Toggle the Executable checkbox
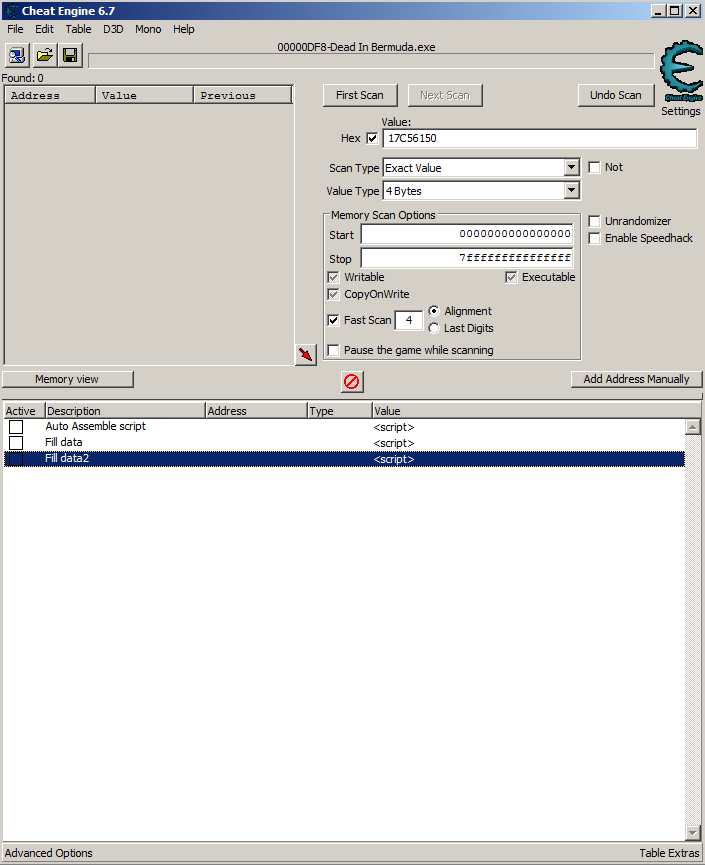Viewport: 705px width, 865px height. [x=511, y=277]
